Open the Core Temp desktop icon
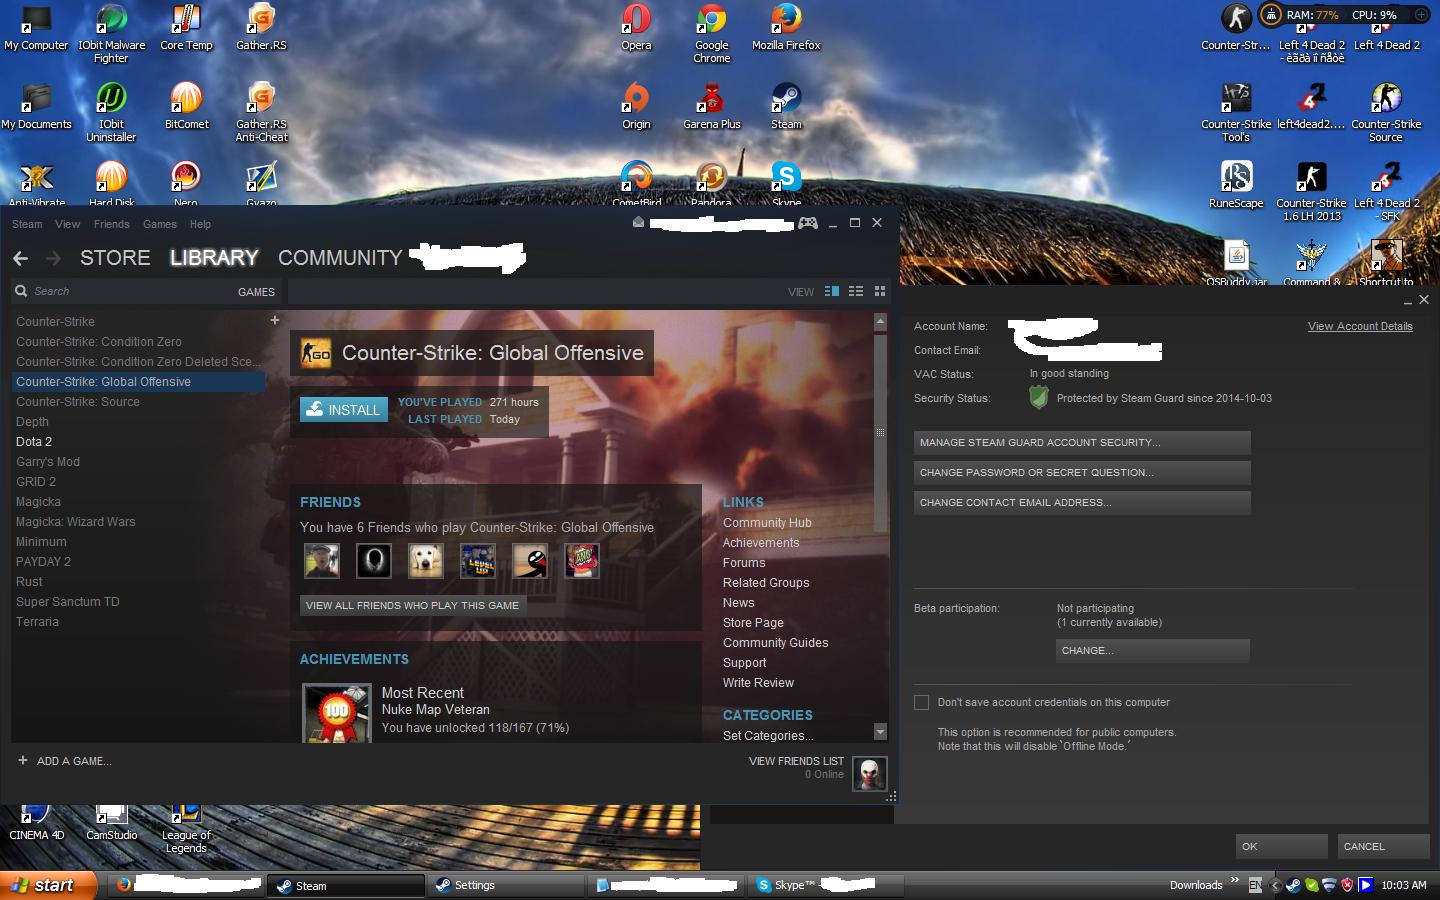 (x=186, y=28)
